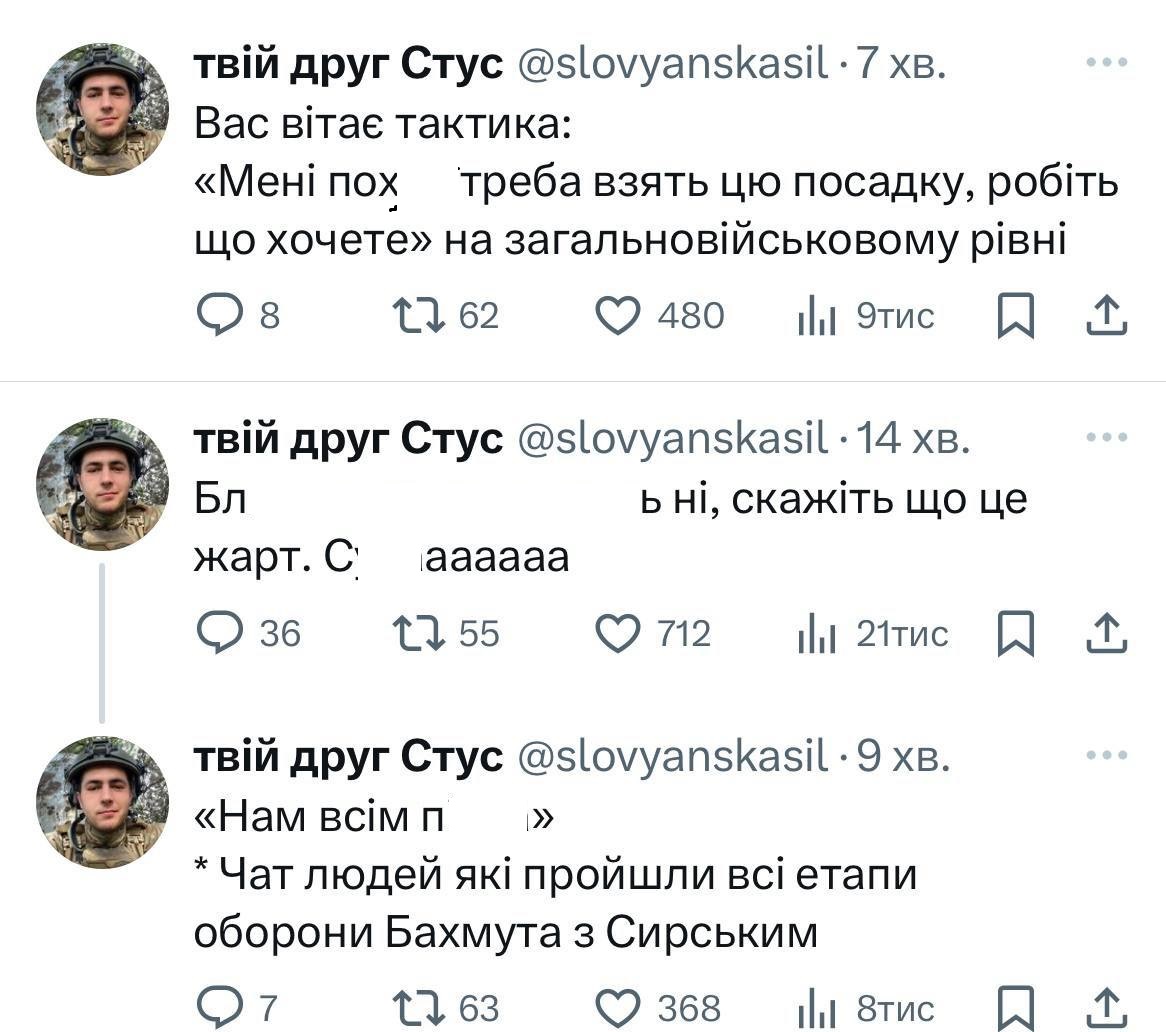Like the tweet with 368 likes

tap(618, 1007)
